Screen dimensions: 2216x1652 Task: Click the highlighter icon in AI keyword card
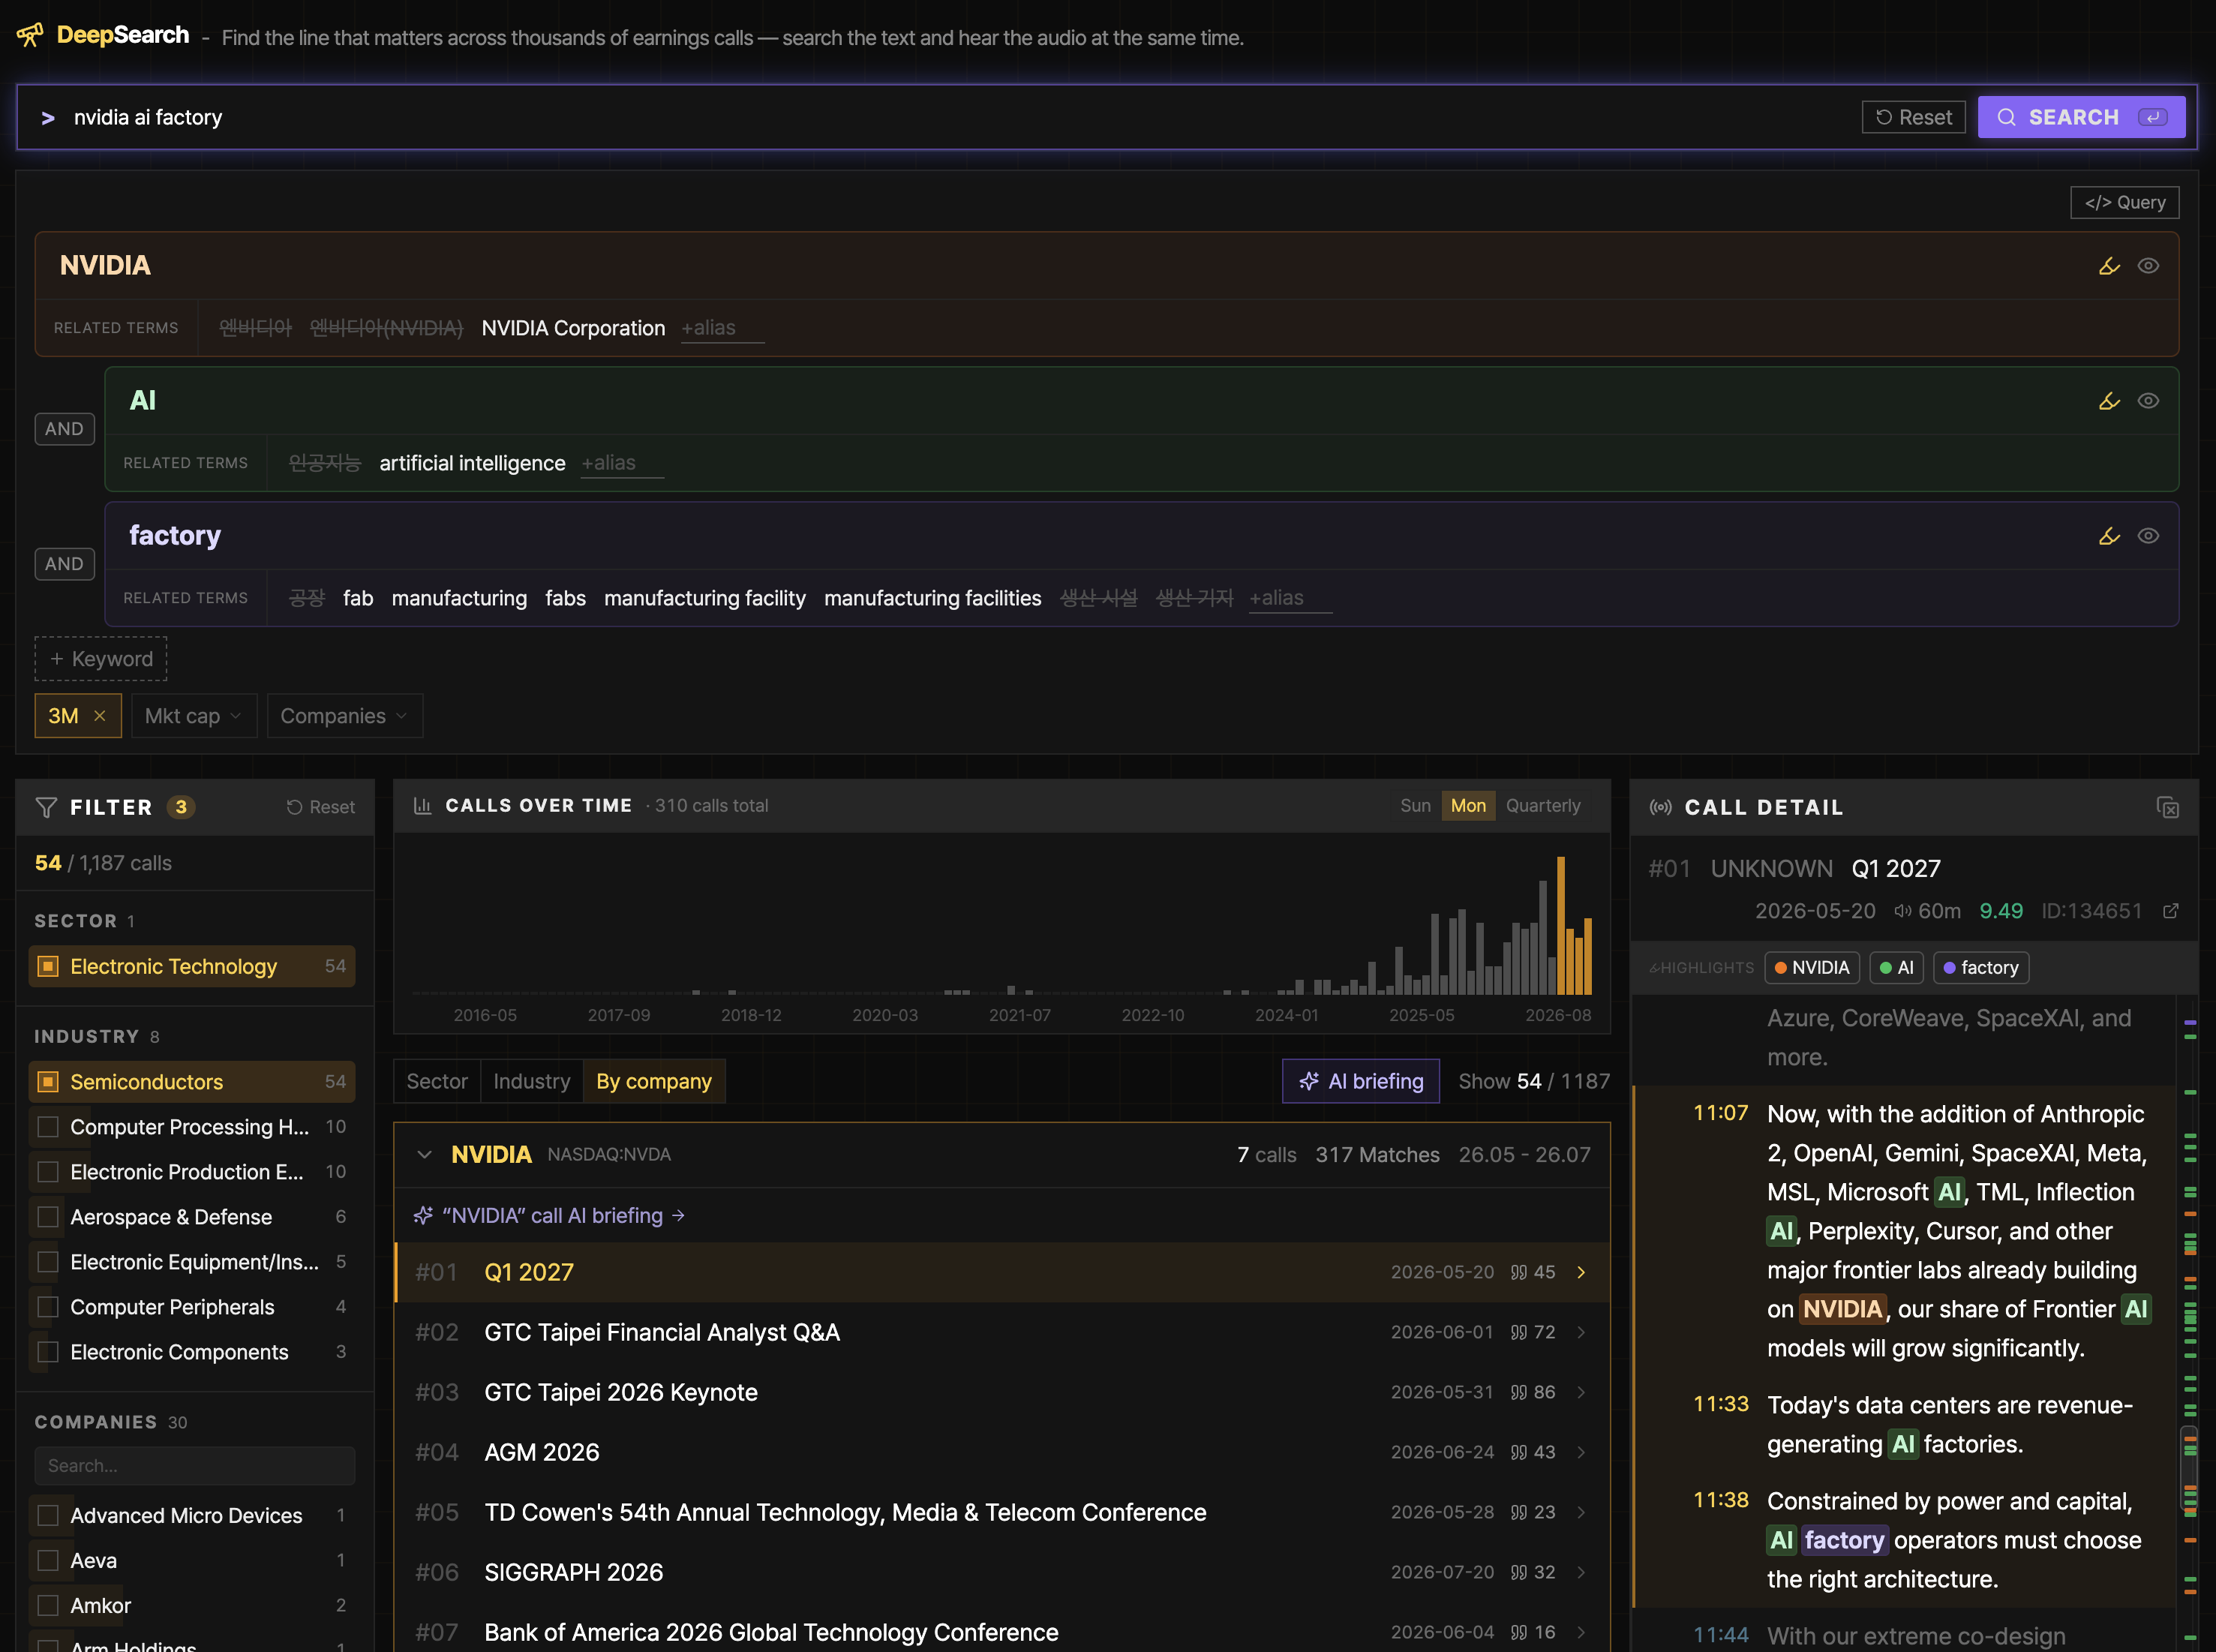(2109, 401)
